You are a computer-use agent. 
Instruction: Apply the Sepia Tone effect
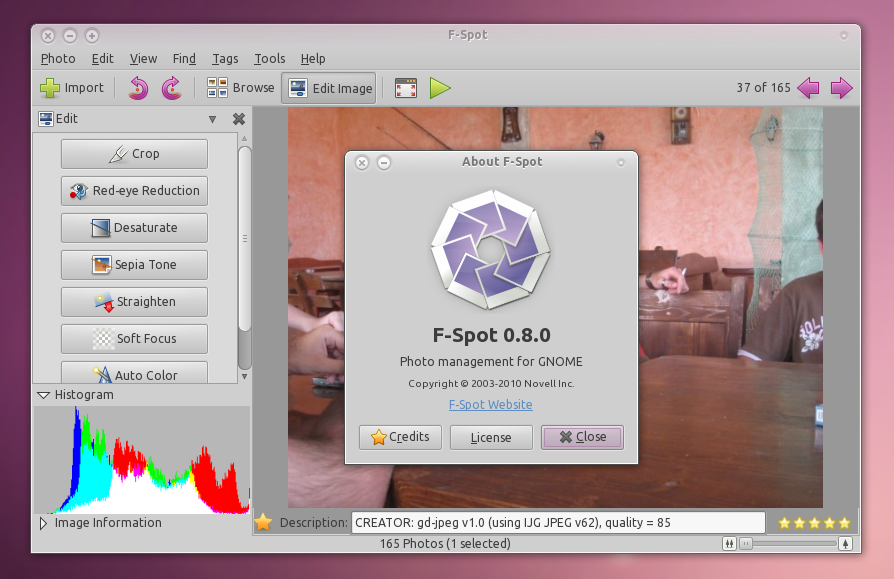135,265
